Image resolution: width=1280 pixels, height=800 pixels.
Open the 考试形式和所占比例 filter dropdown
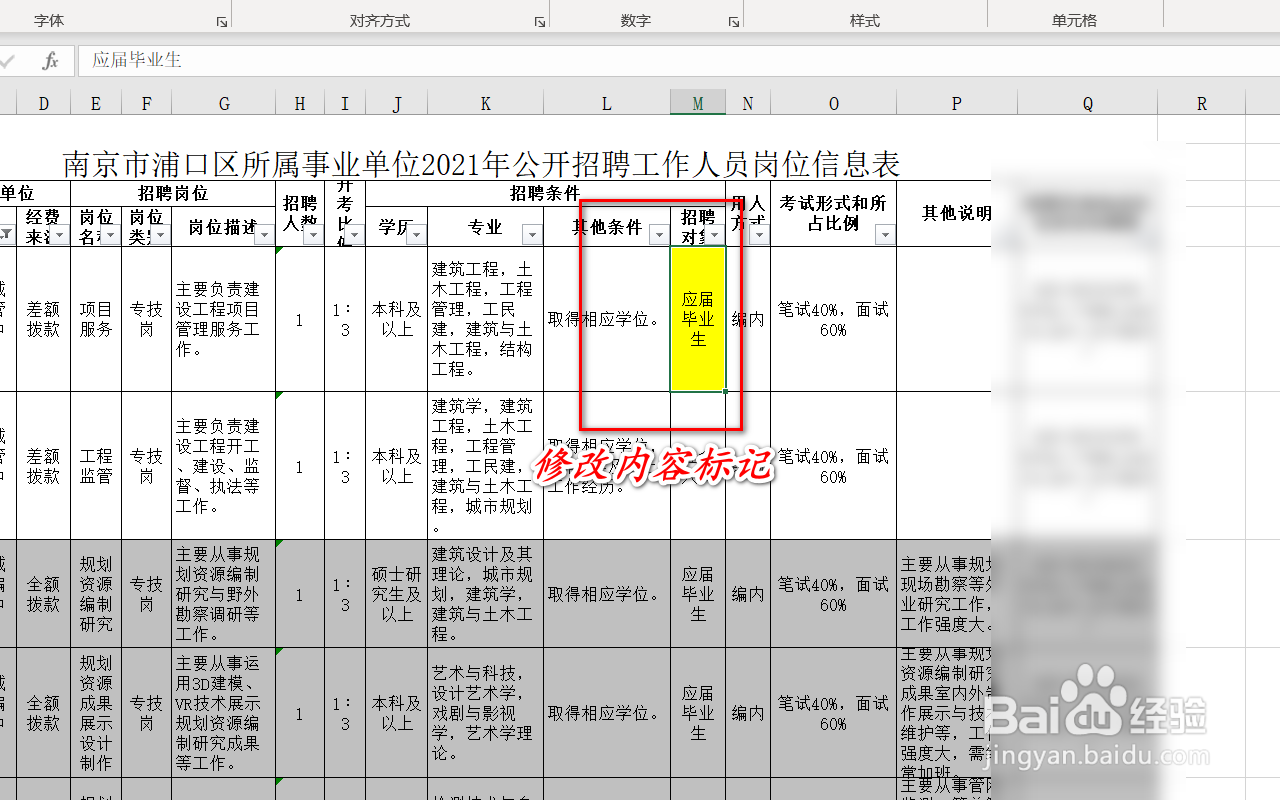pos(885,235)
